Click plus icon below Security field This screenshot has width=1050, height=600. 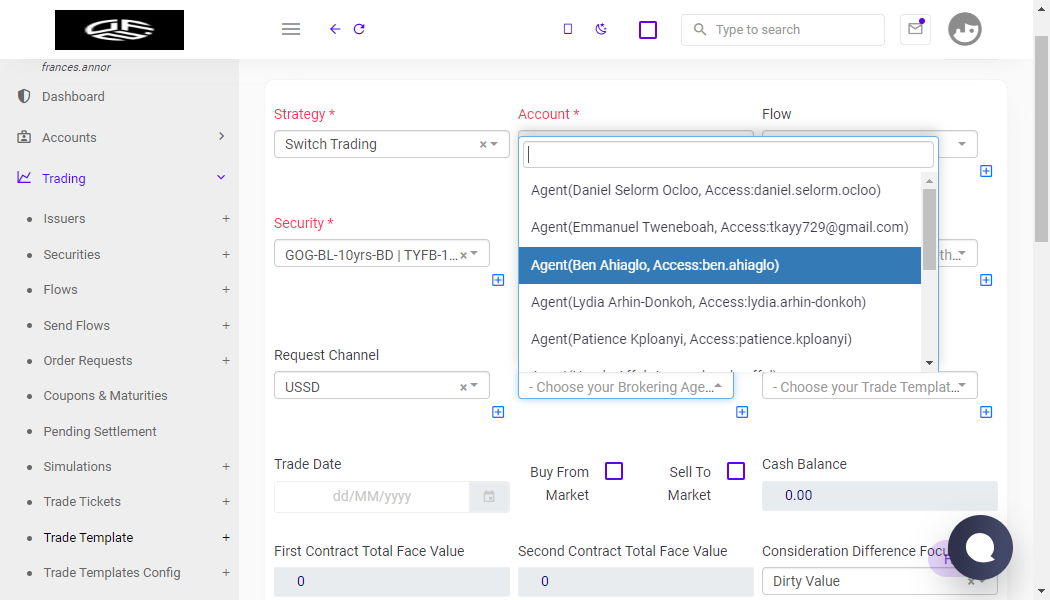pos(498,280)
